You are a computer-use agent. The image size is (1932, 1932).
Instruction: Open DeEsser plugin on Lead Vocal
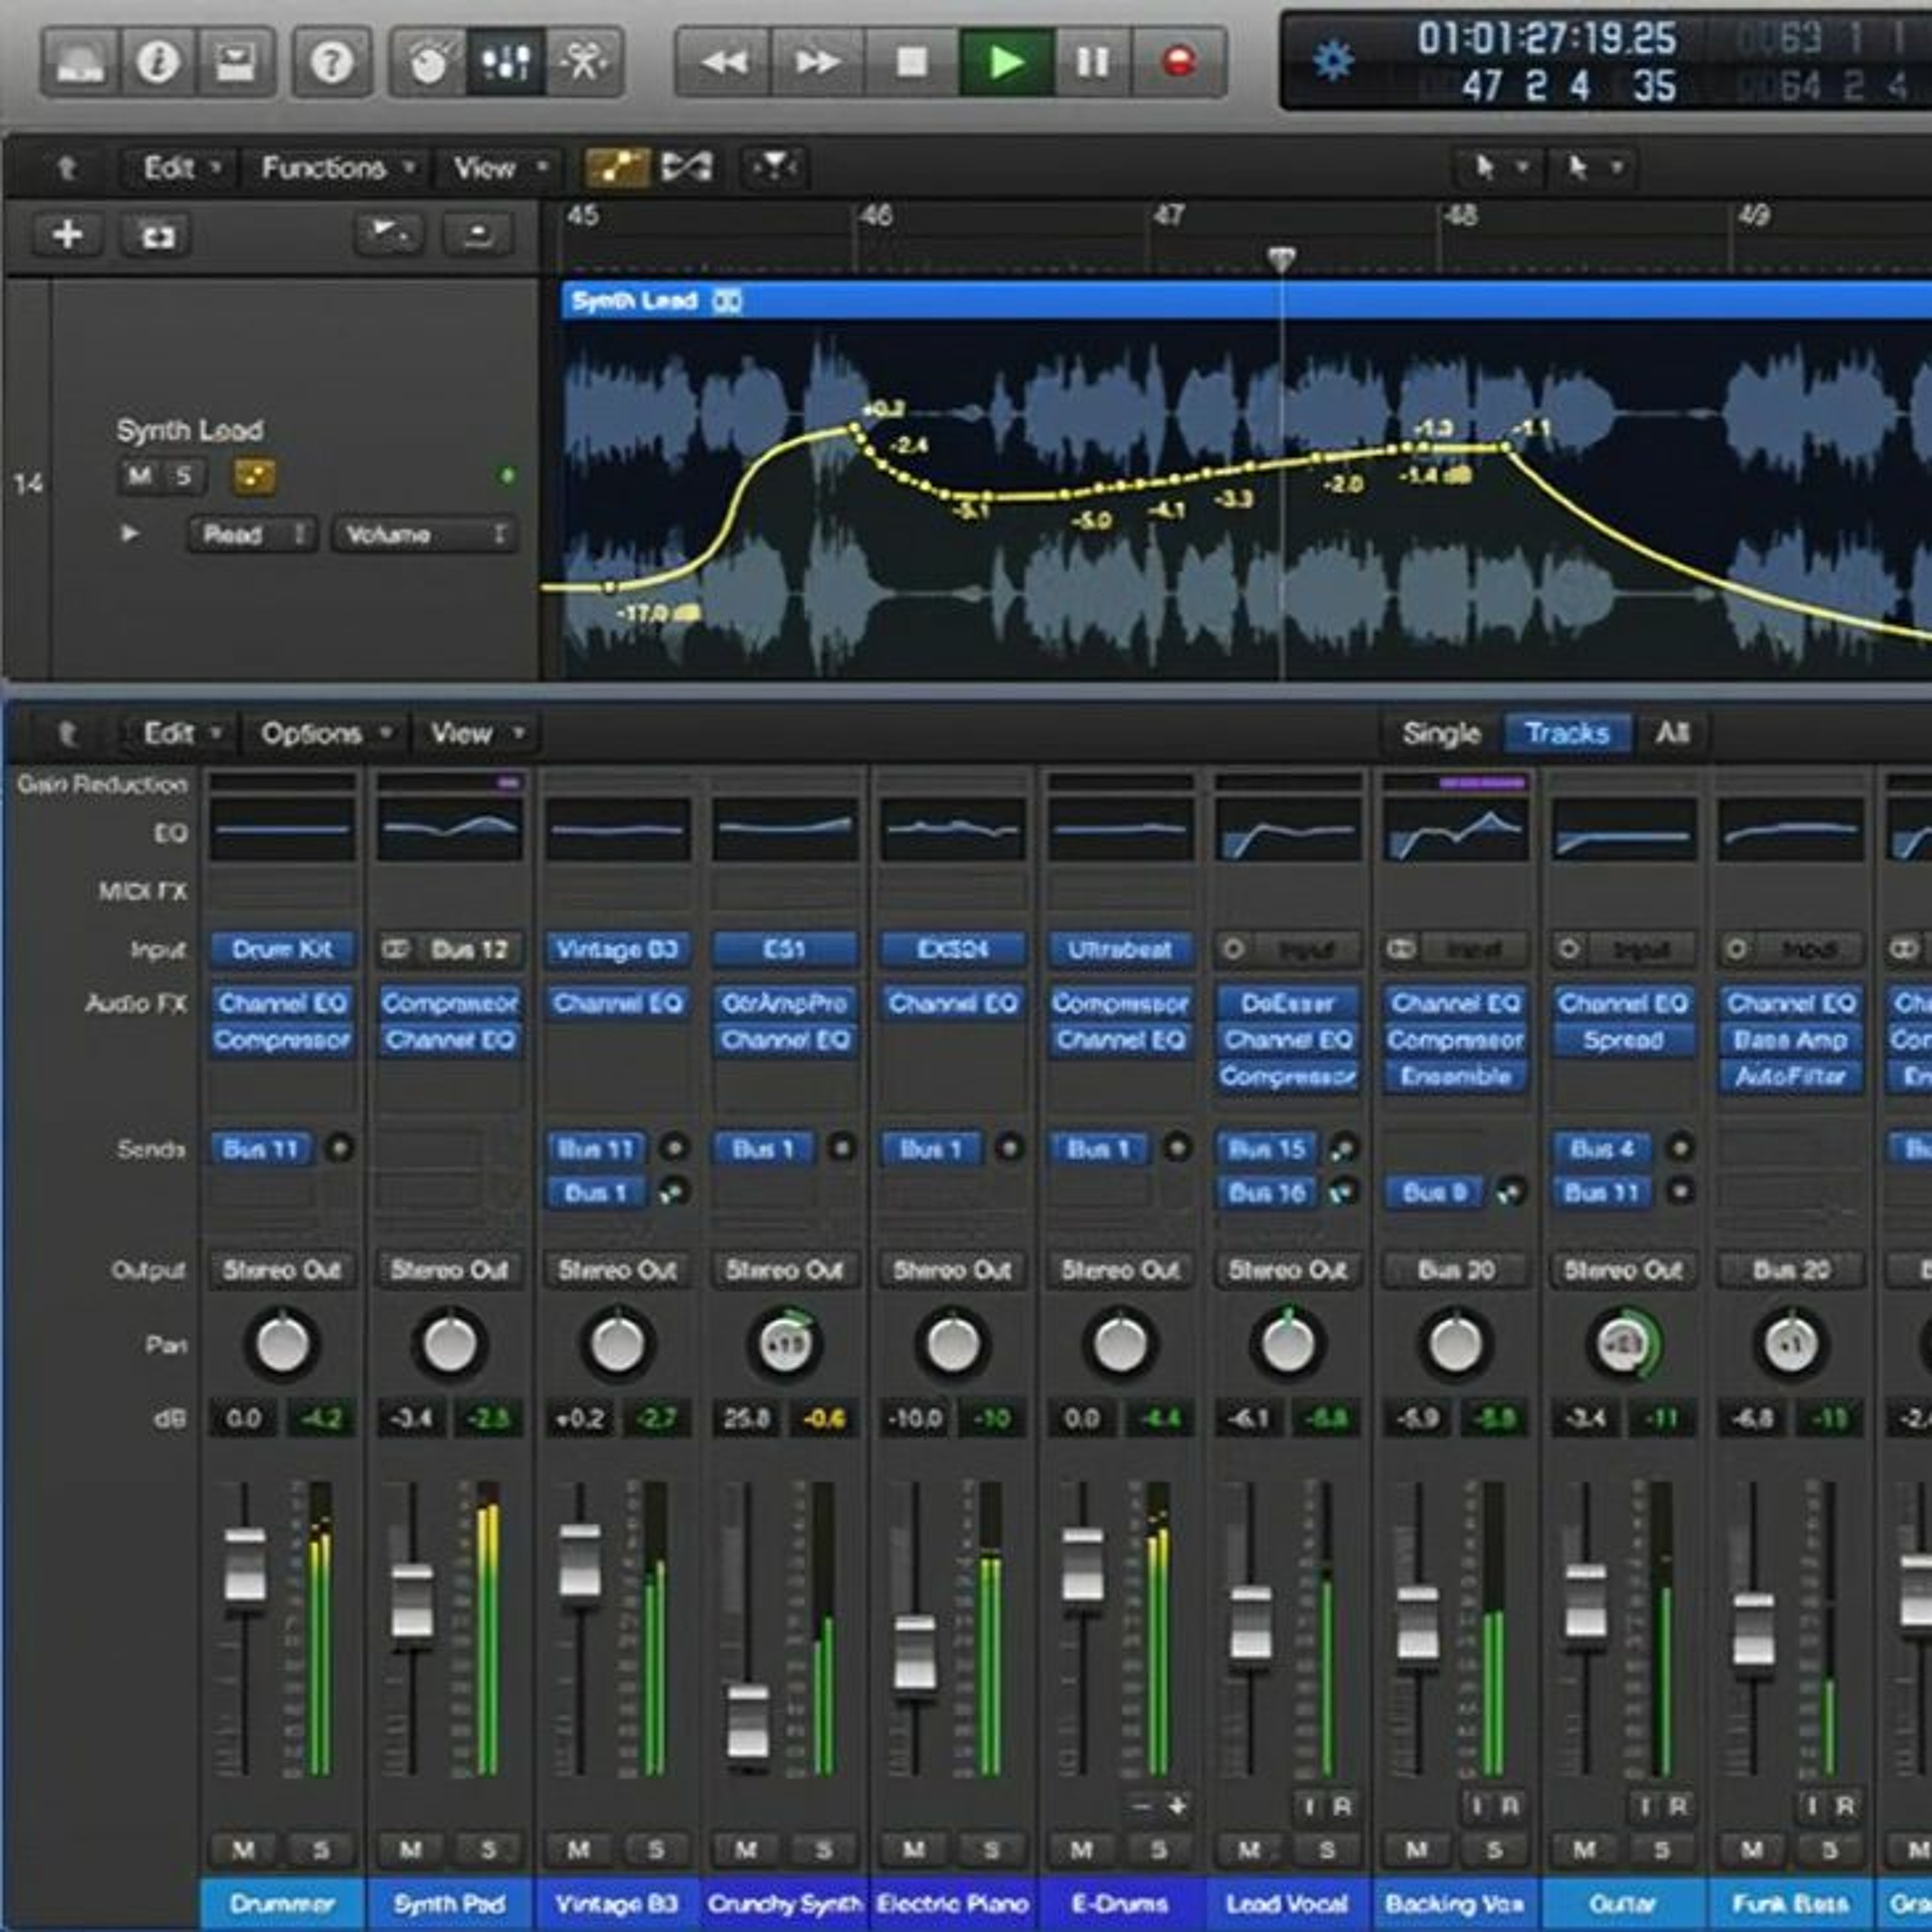pyautogui.click(x=1288, y=1003)
